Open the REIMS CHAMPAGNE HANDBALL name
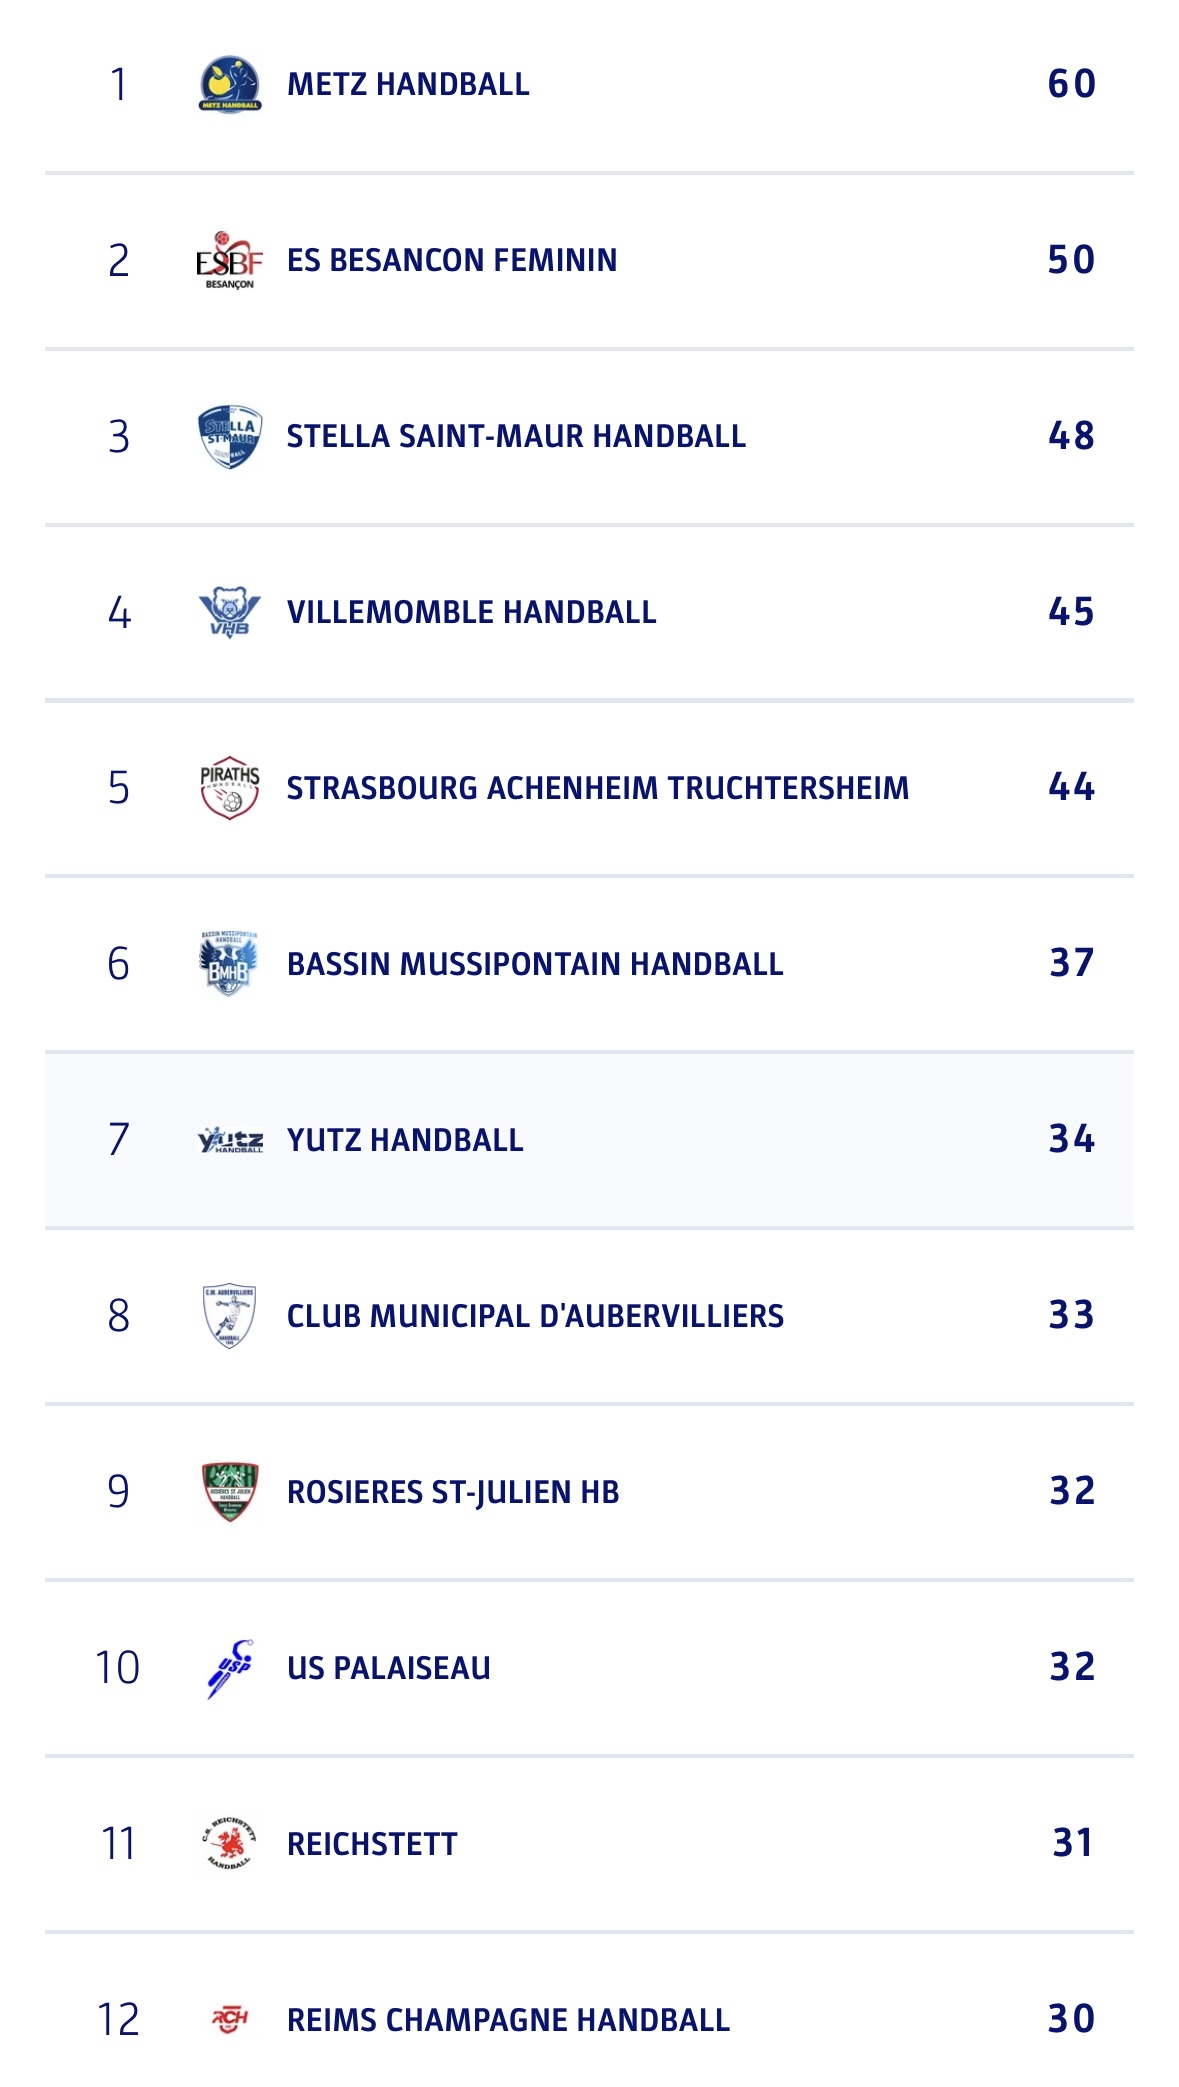This screenshot has height=2087, width=1179. coord(508,2020)
